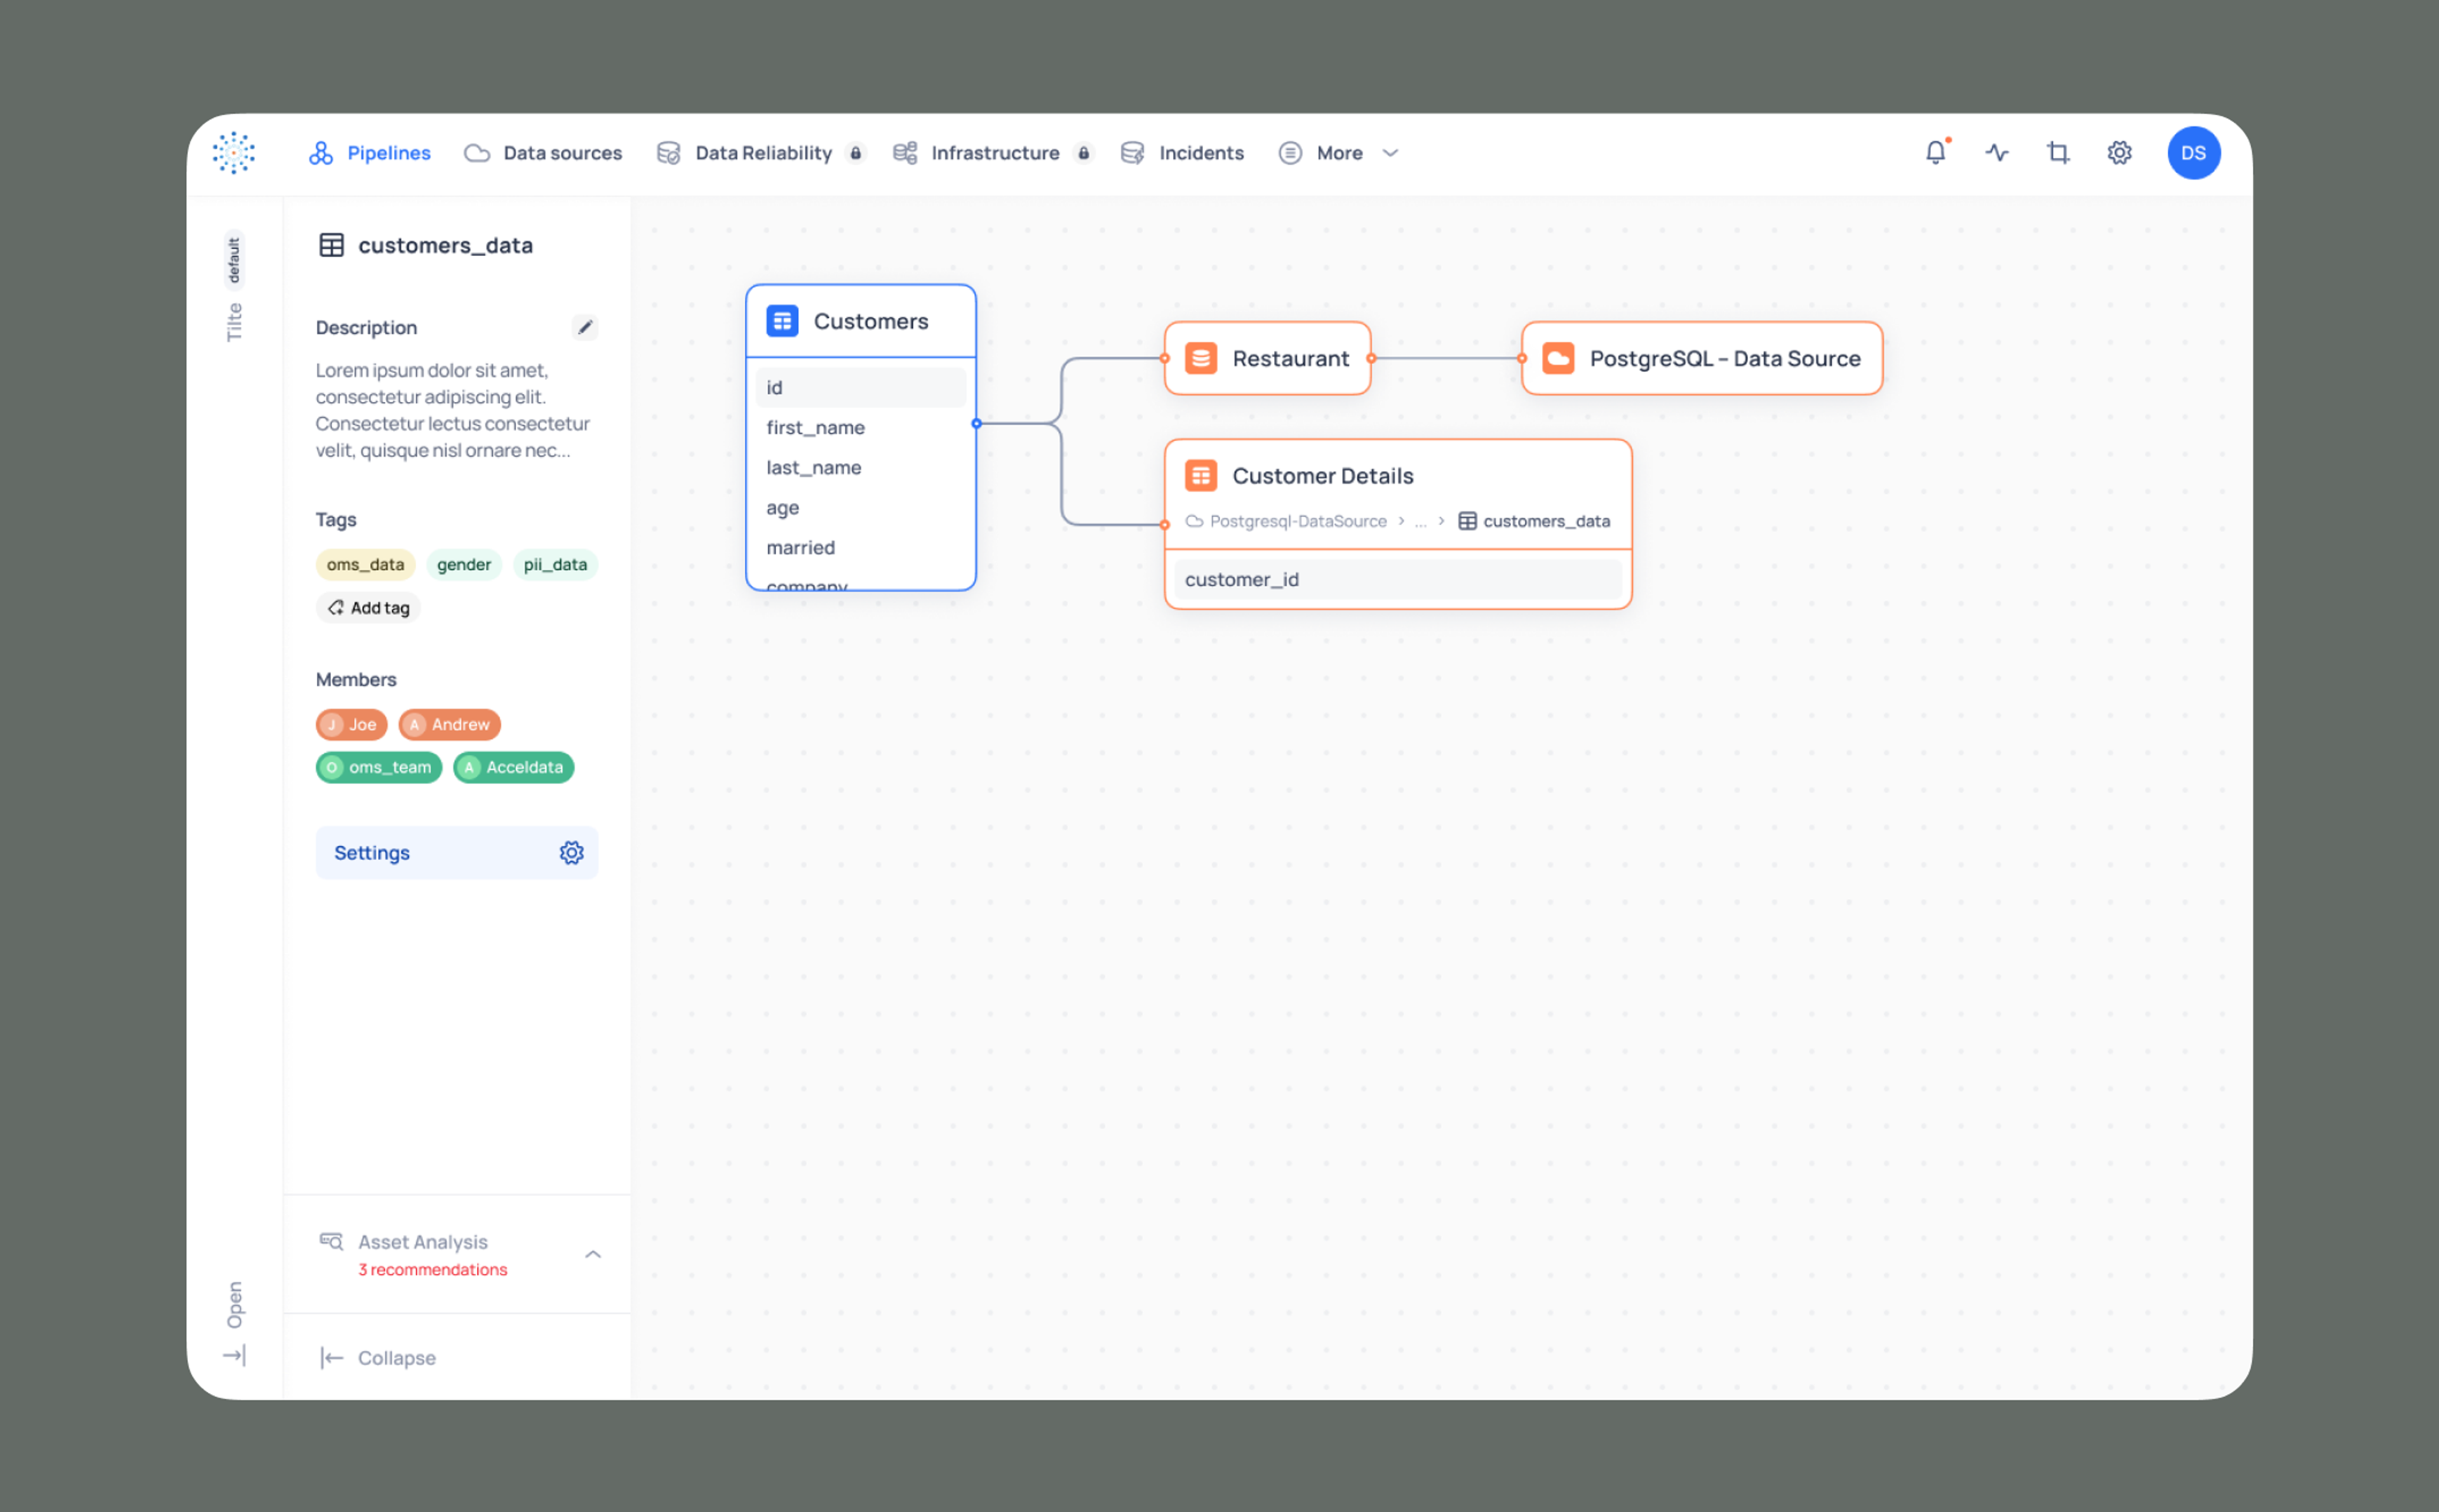Click the default label on left rail

(x=234, y=259)
